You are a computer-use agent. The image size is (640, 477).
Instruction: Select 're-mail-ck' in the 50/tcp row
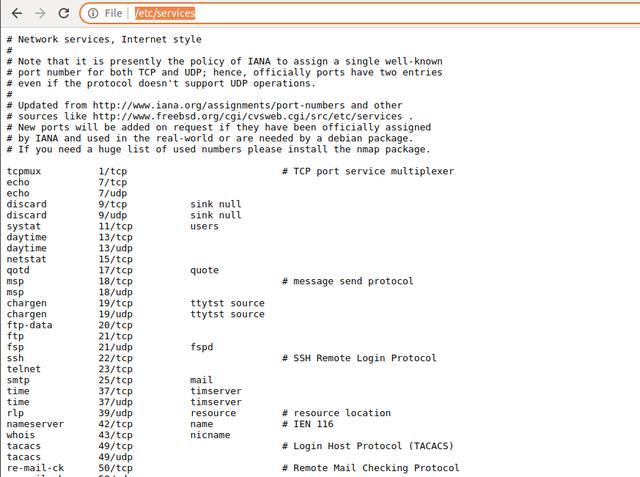pyautogui.click(x=35, y=468)
